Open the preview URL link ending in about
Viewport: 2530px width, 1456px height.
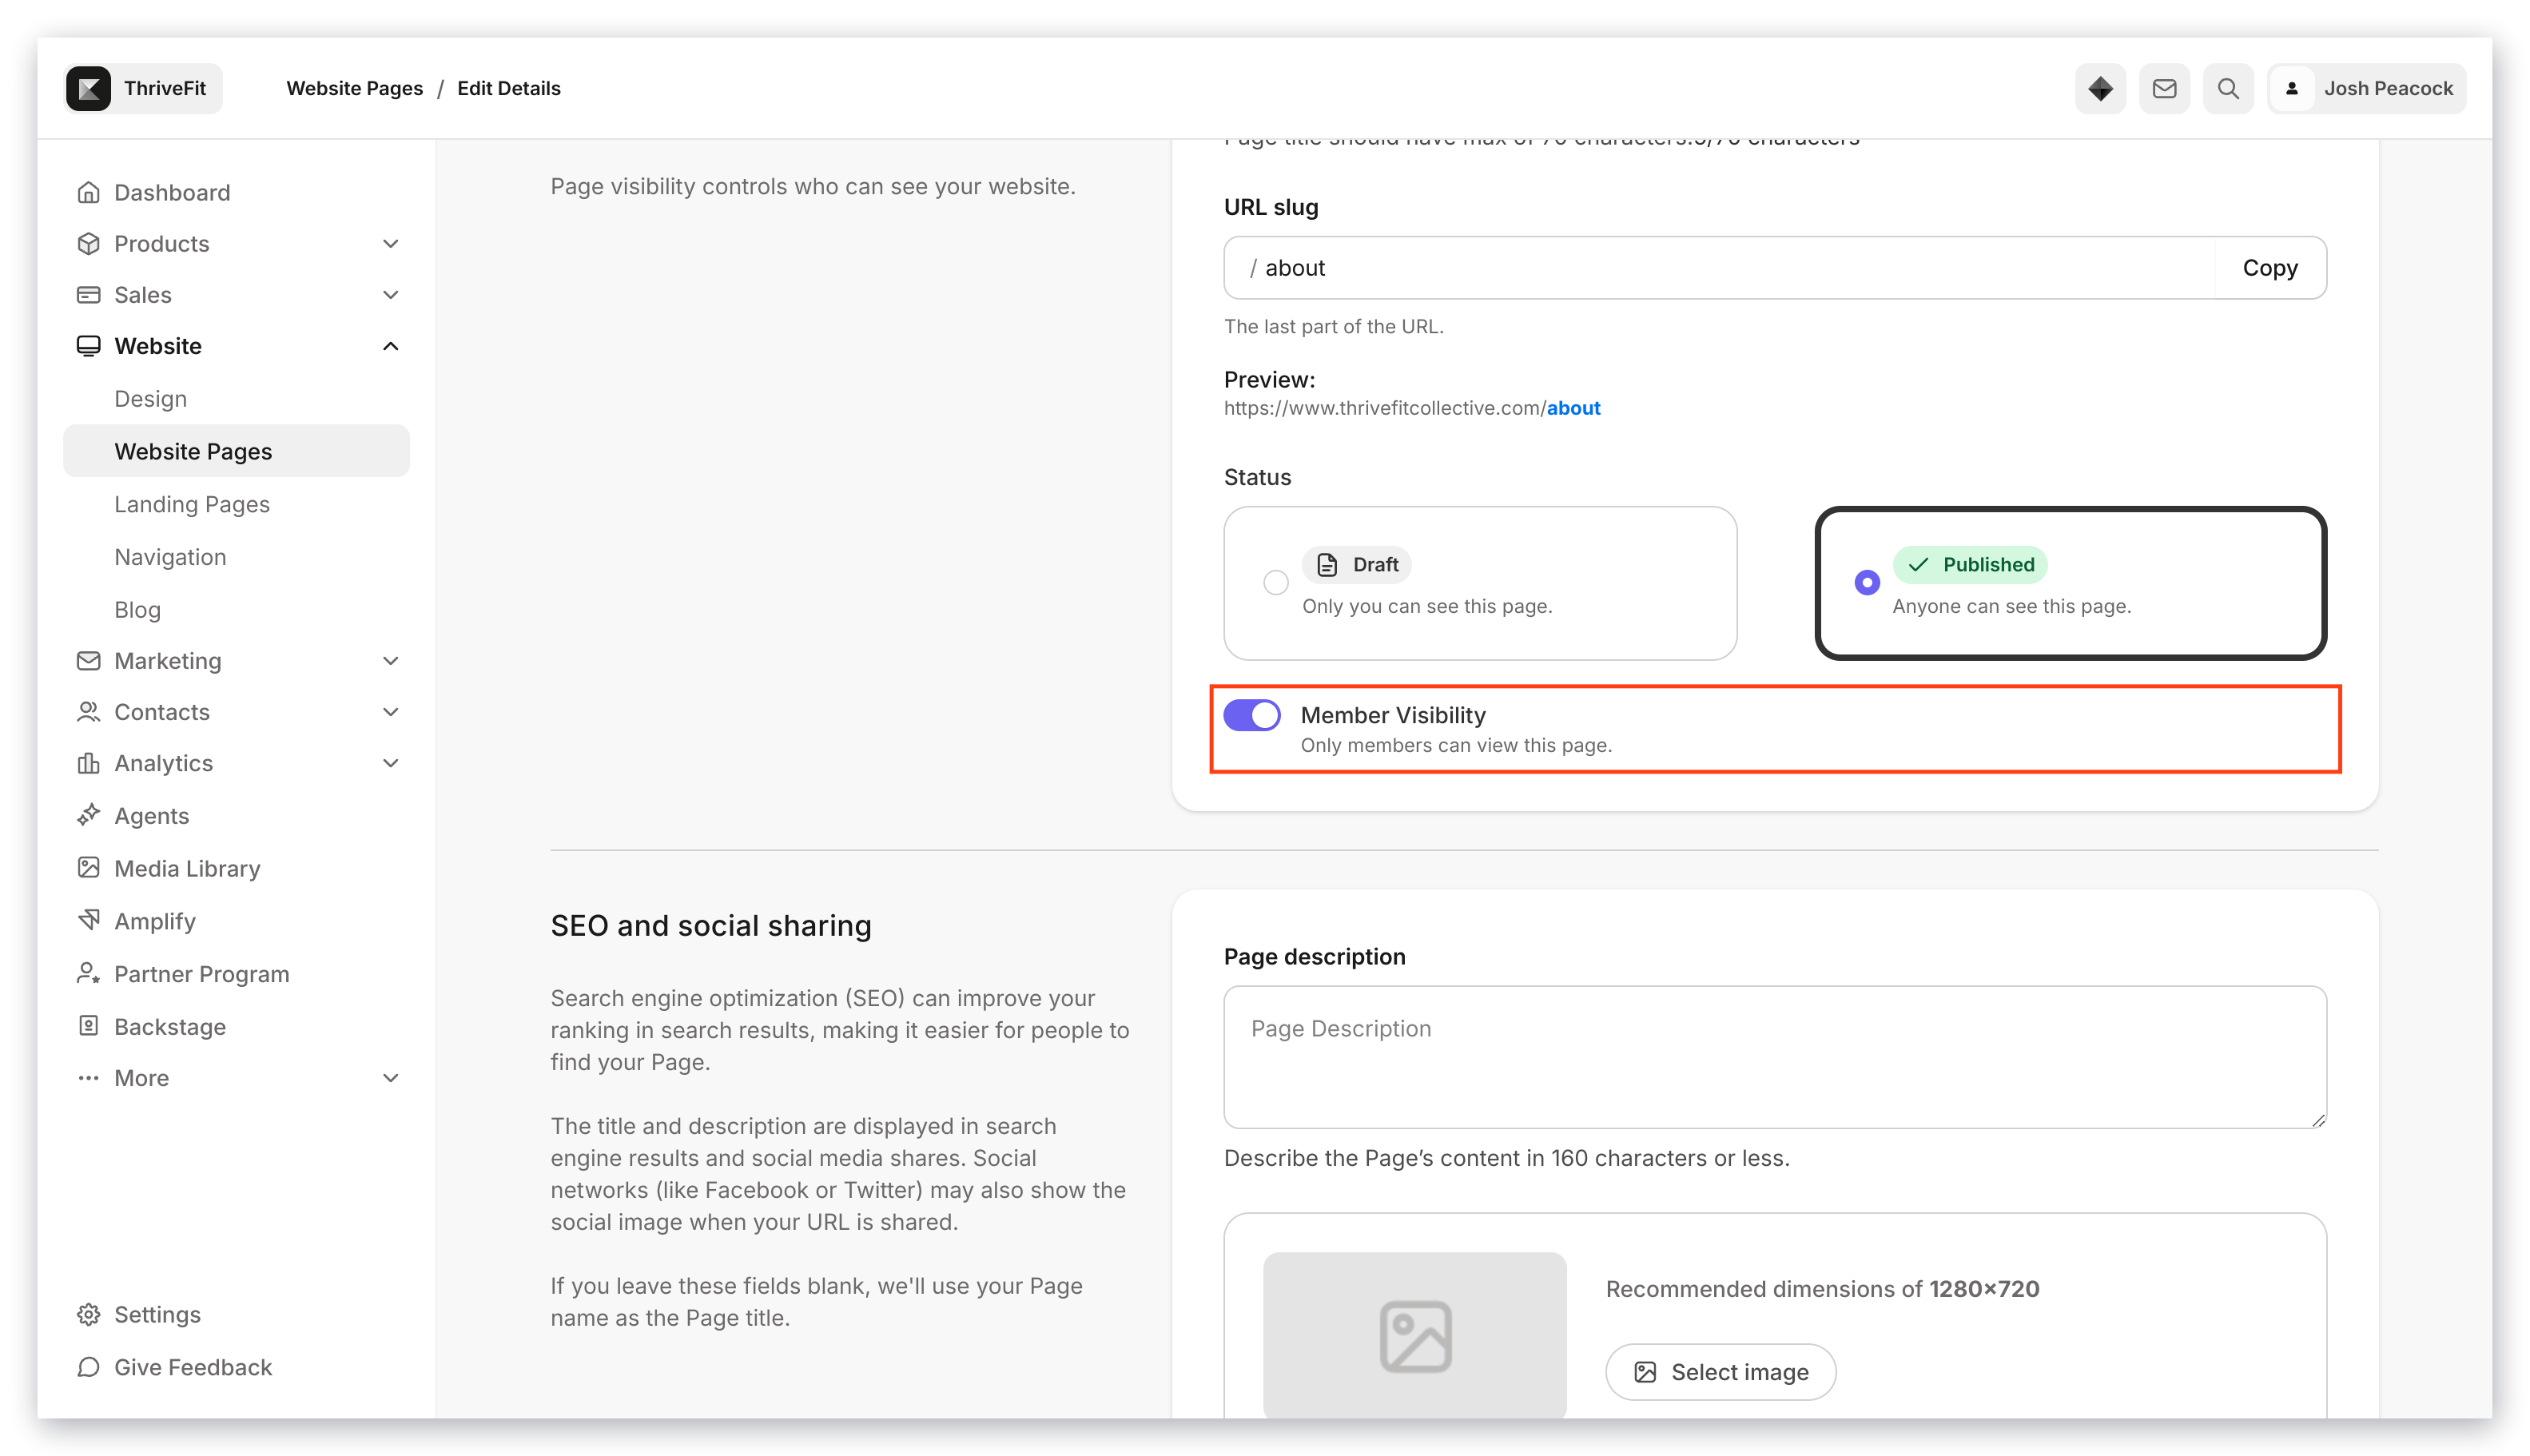point(1411,408)
